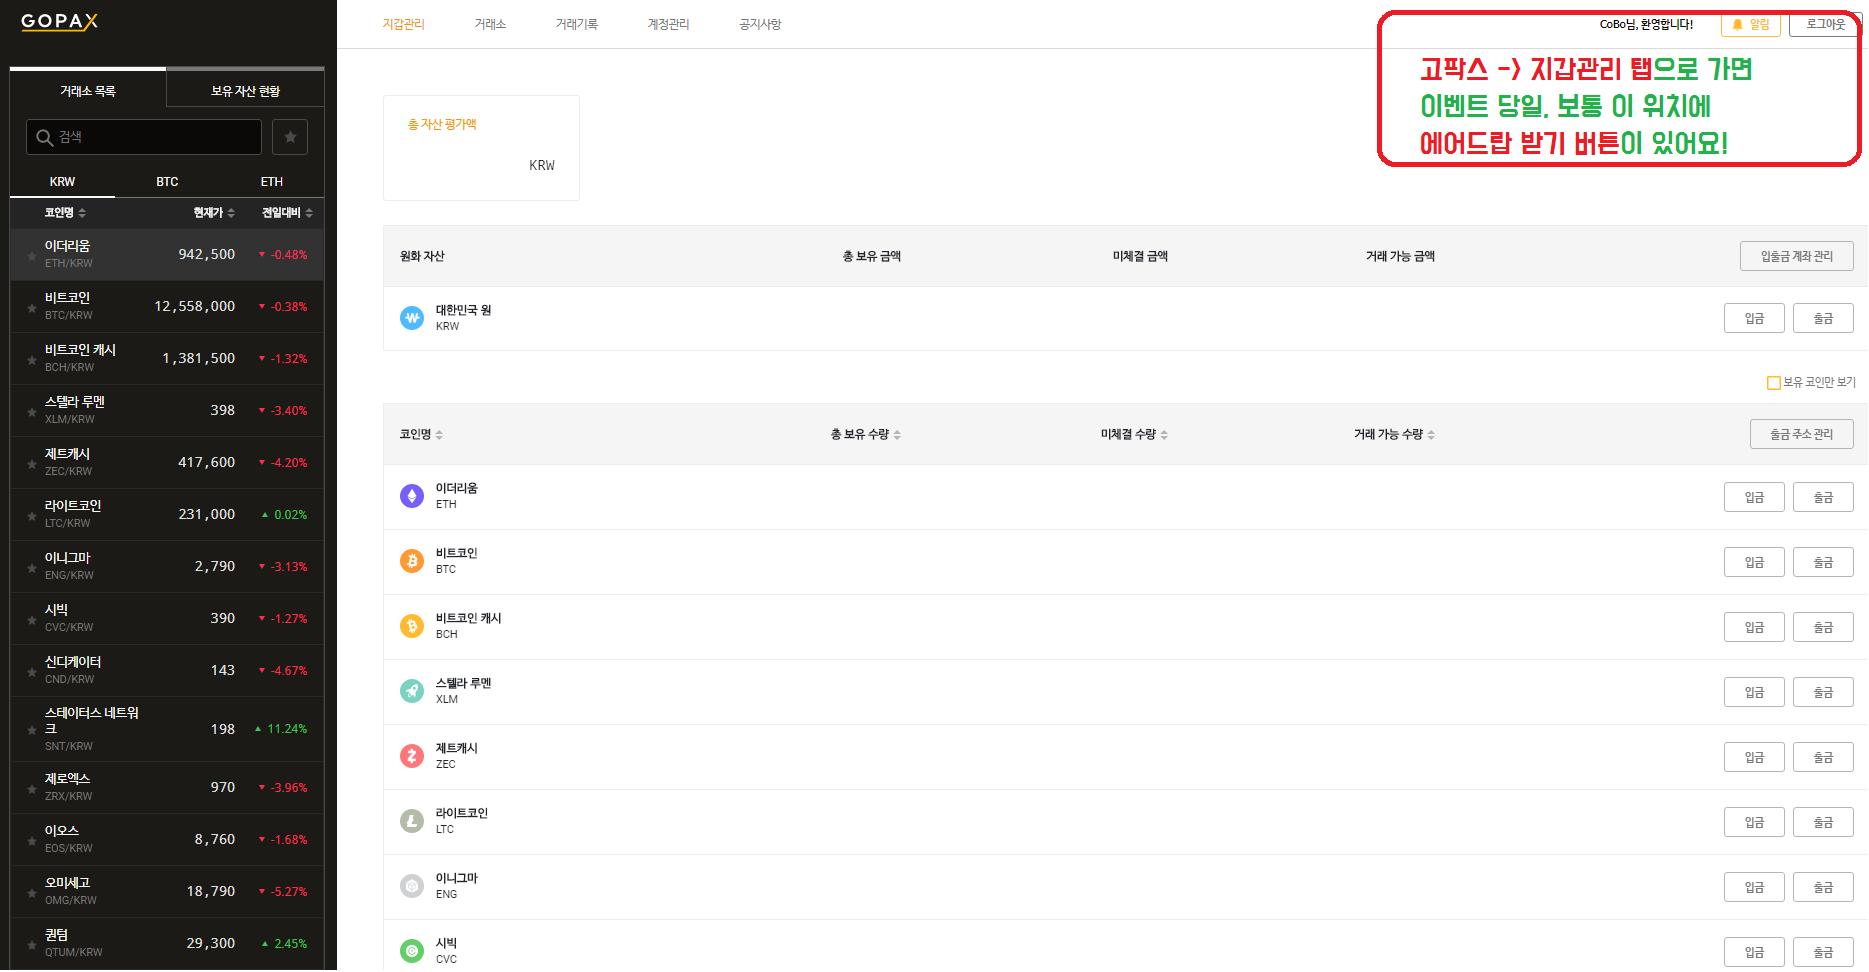Viewport: 1869px width, 972px height.
Task: Star the 제로엑스 ZRX/KRW market
Action: 32,789
